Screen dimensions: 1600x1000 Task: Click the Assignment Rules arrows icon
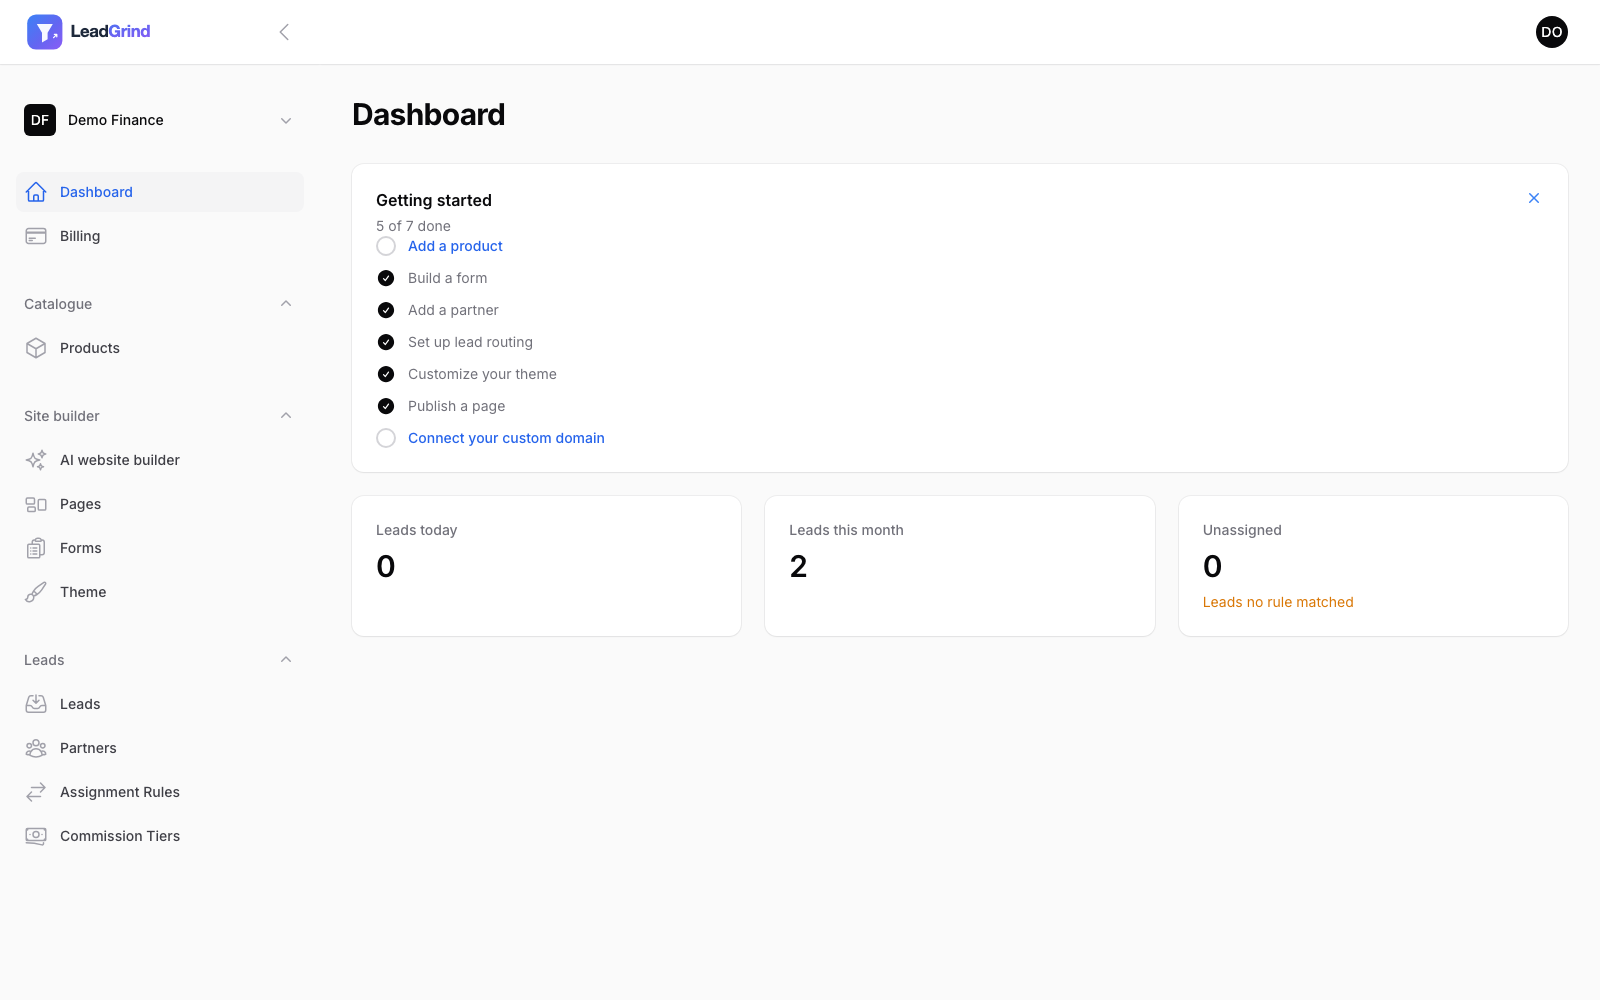point(36,792)
